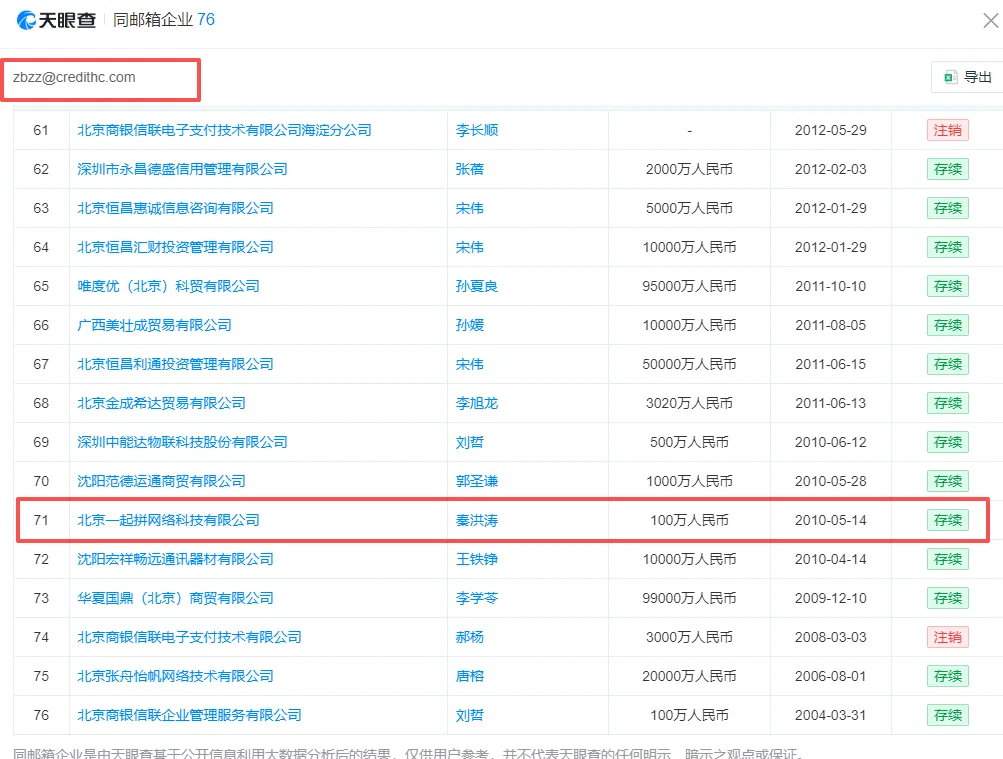The height and width of the screenshot is (759, 1003).
Task: View legal representative 孙夏良
Action: 477,286
